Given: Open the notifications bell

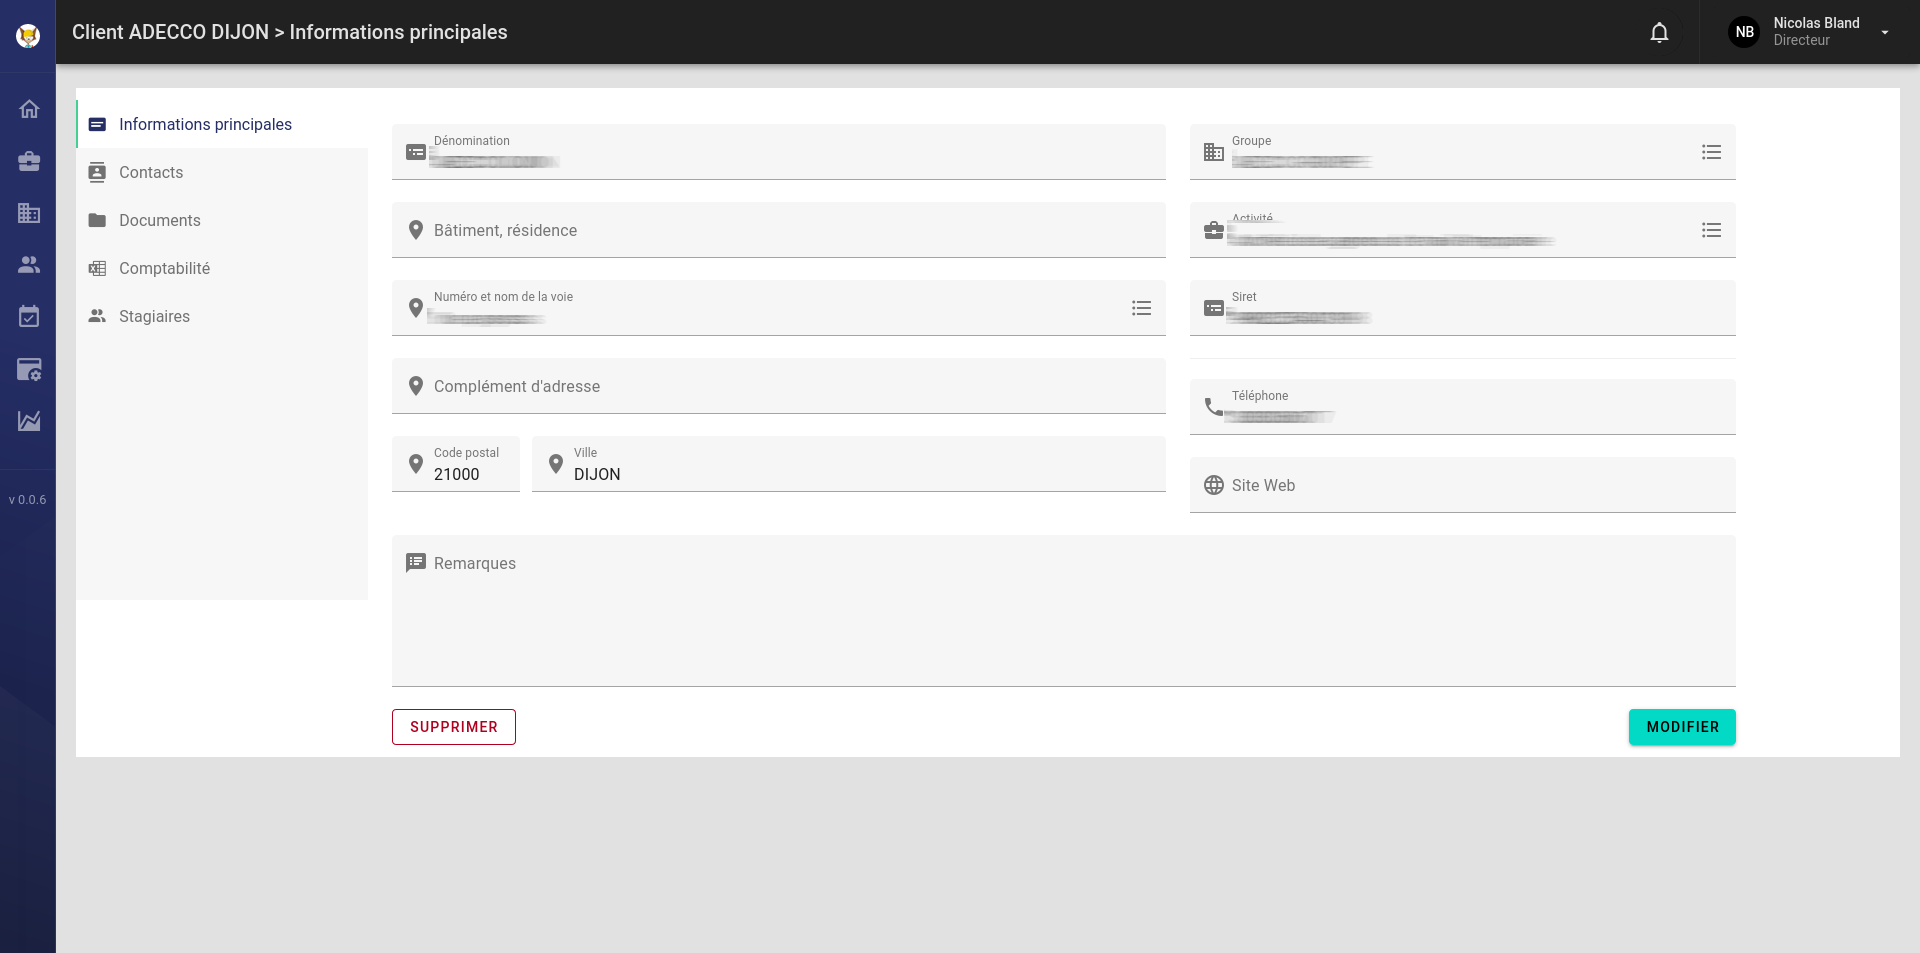Looking at the screenshot, I should [1659, 32].
